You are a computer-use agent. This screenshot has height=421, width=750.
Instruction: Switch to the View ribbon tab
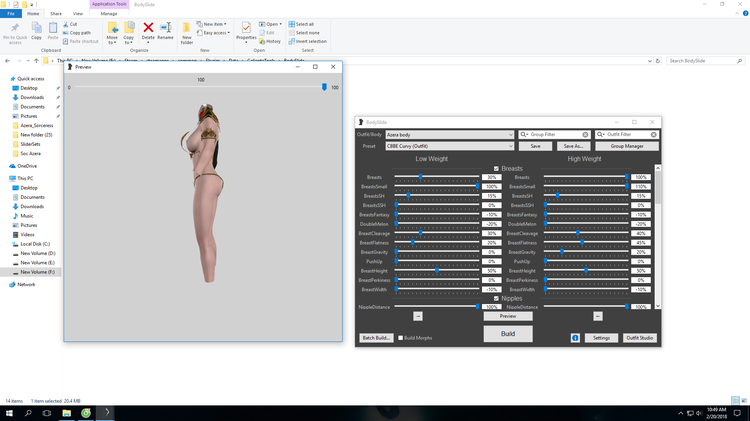77,14
